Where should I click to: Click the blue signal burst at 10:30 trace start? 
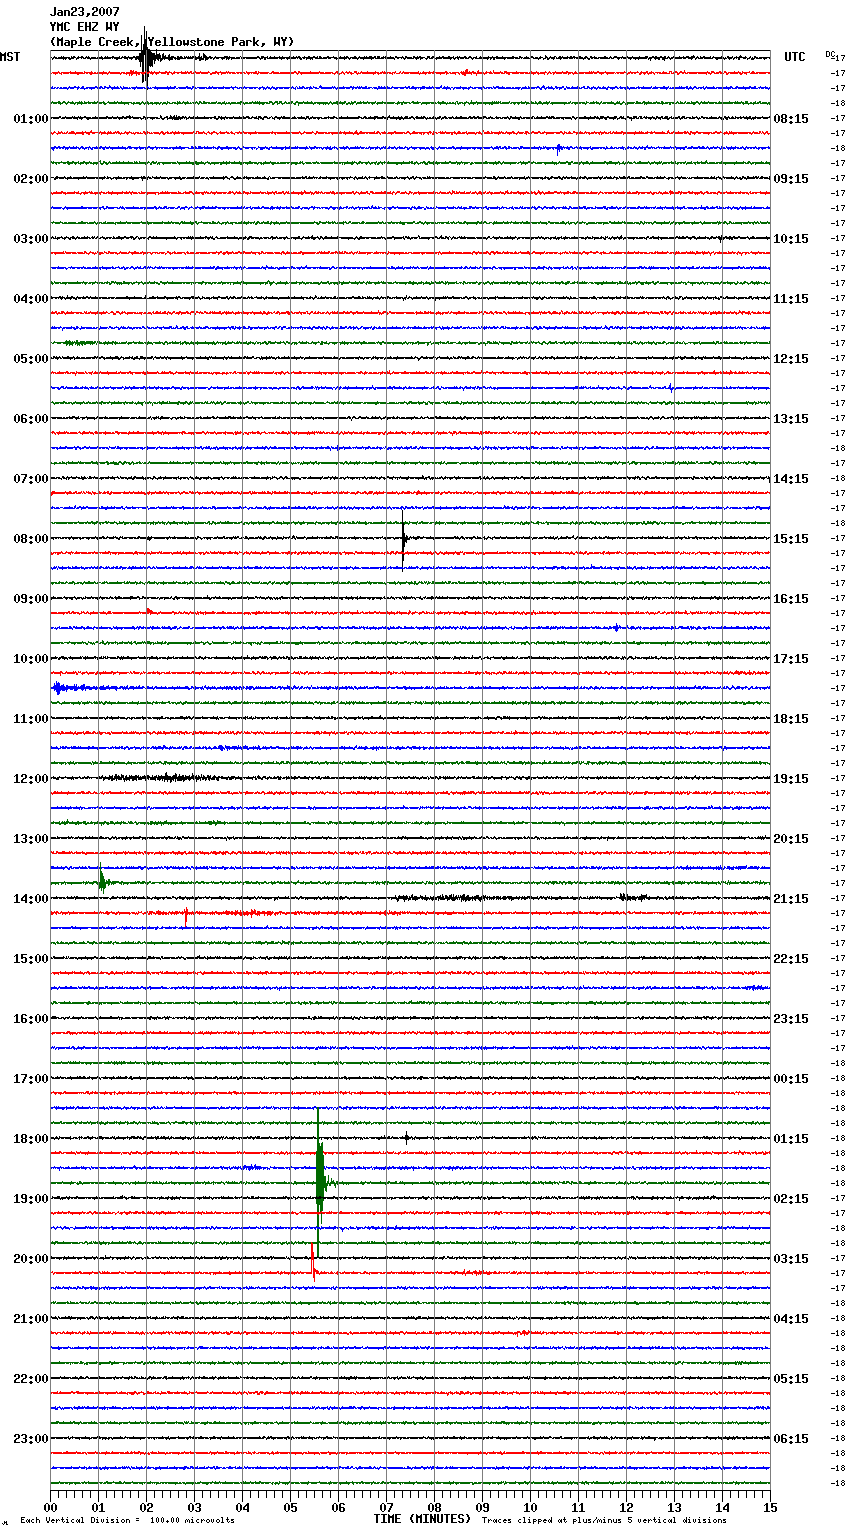coord(62,688)
